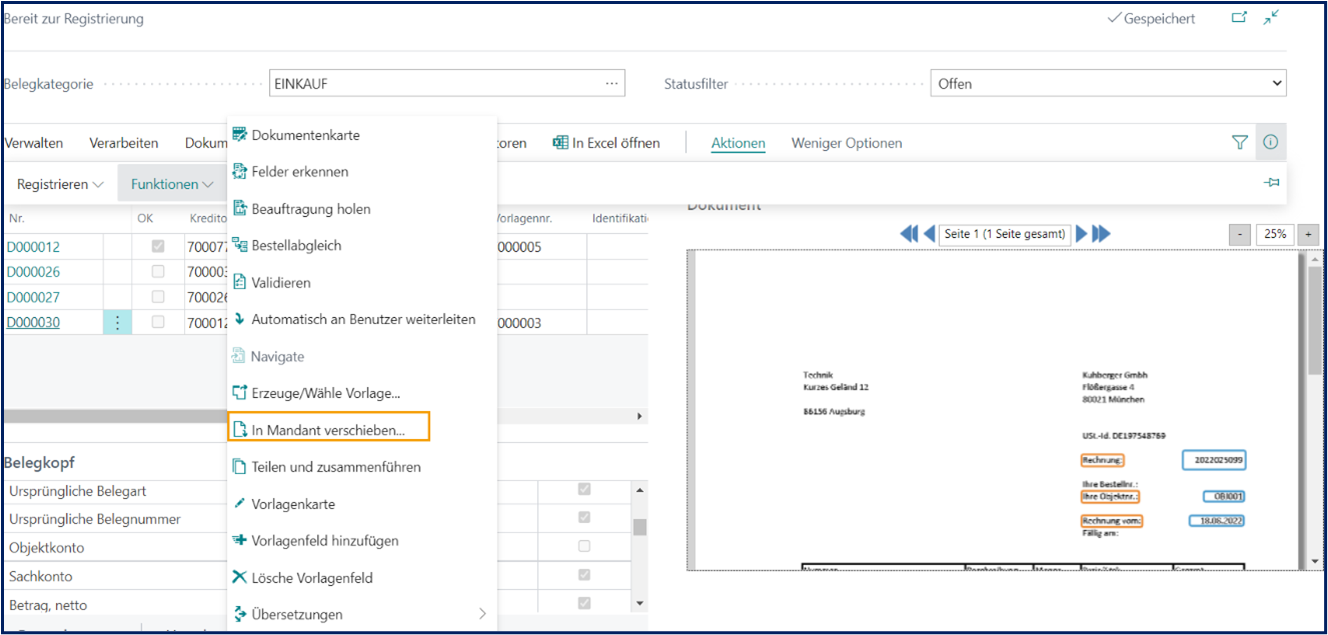This screenshot has height=635, width=1328.
Task: Click the Belegkategorie input field
Action: 435,84
